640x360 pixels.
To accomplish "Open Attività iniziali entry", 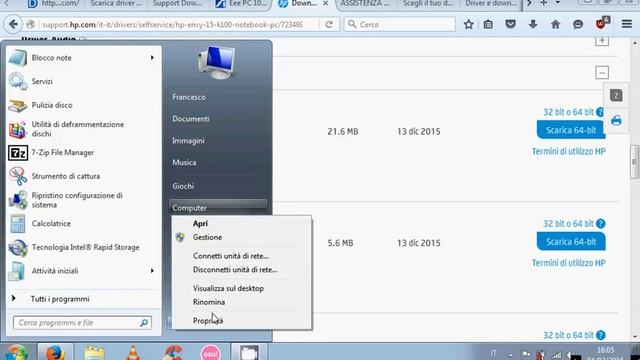I will pos(84,271).
